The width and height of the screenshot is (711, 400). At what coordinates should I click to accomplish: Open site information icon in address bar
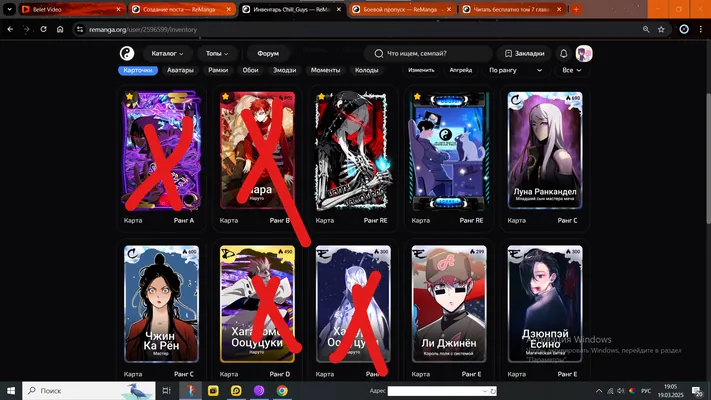pos(80,29)
